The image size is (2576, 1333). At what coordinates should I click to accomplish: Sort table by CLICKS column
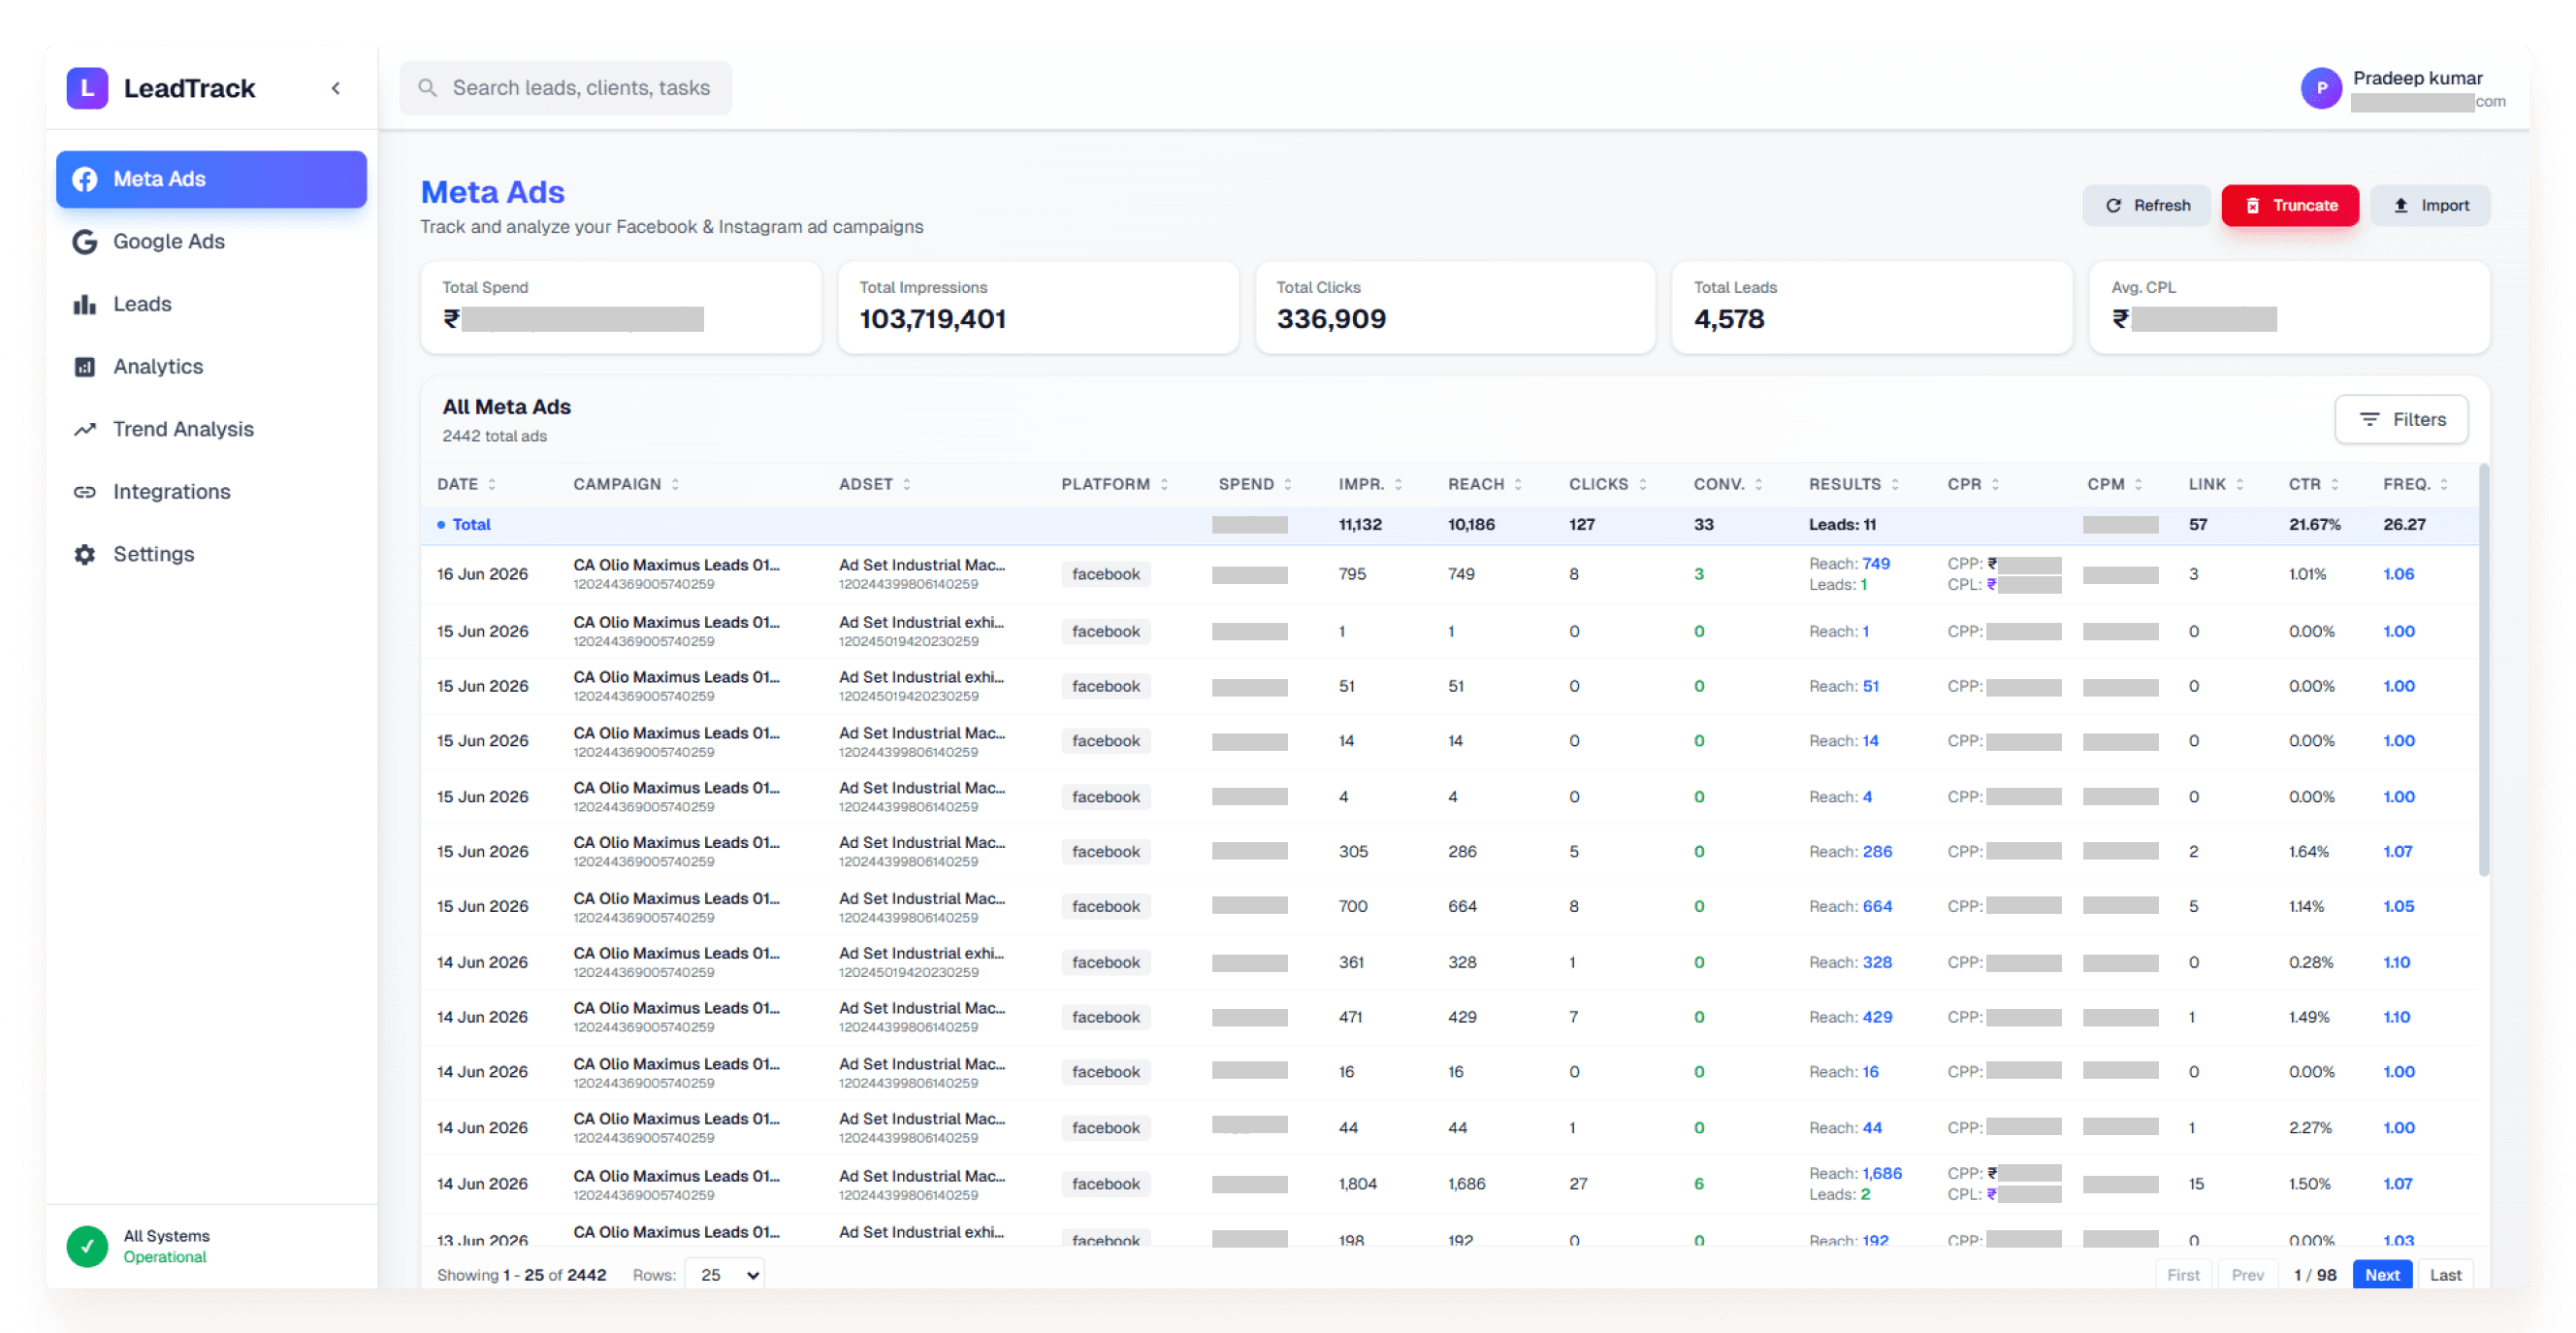[x=1607, y=484]
